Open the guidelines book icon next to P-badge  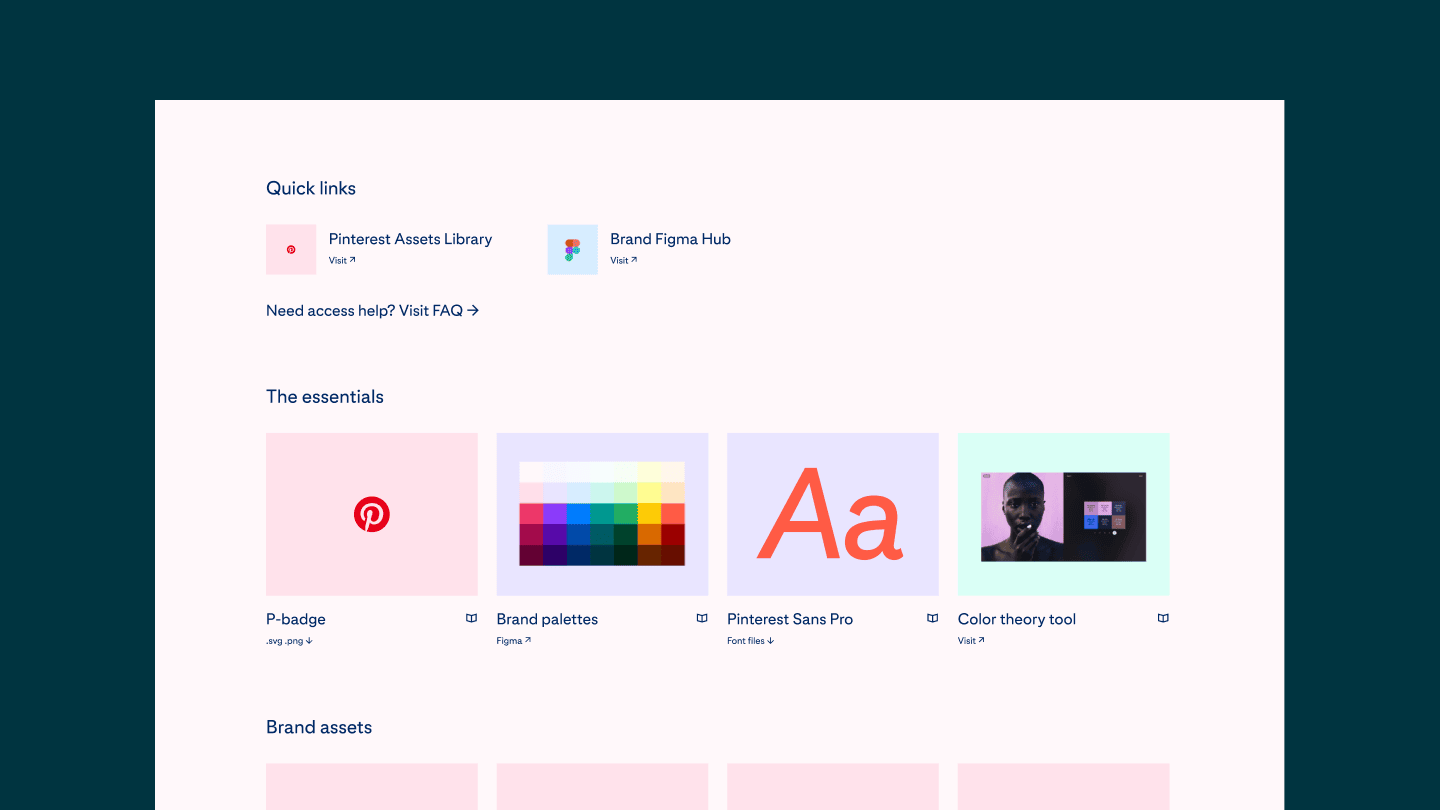[x=471, y=619]
